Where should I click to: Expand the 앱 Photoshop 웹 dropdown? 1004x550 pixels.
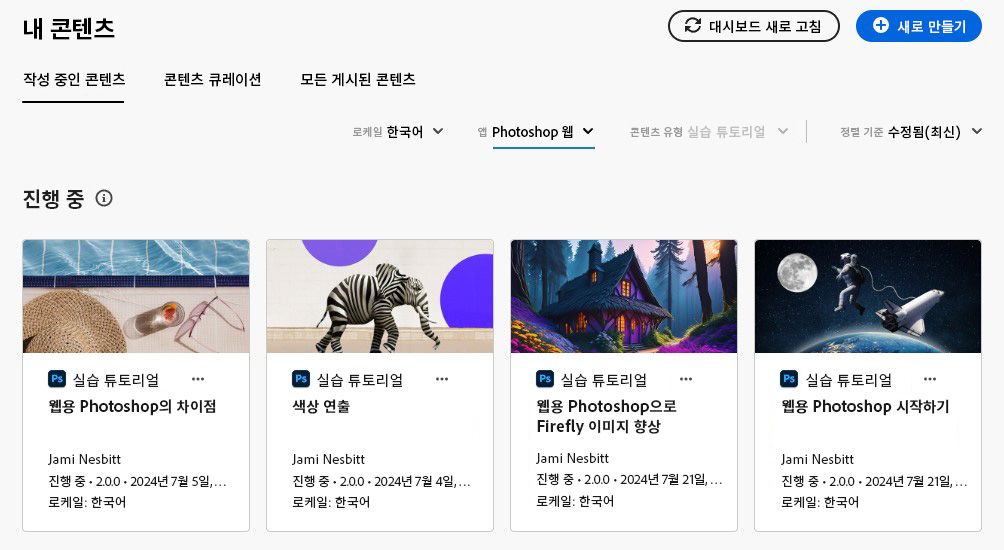click(536, 132)
